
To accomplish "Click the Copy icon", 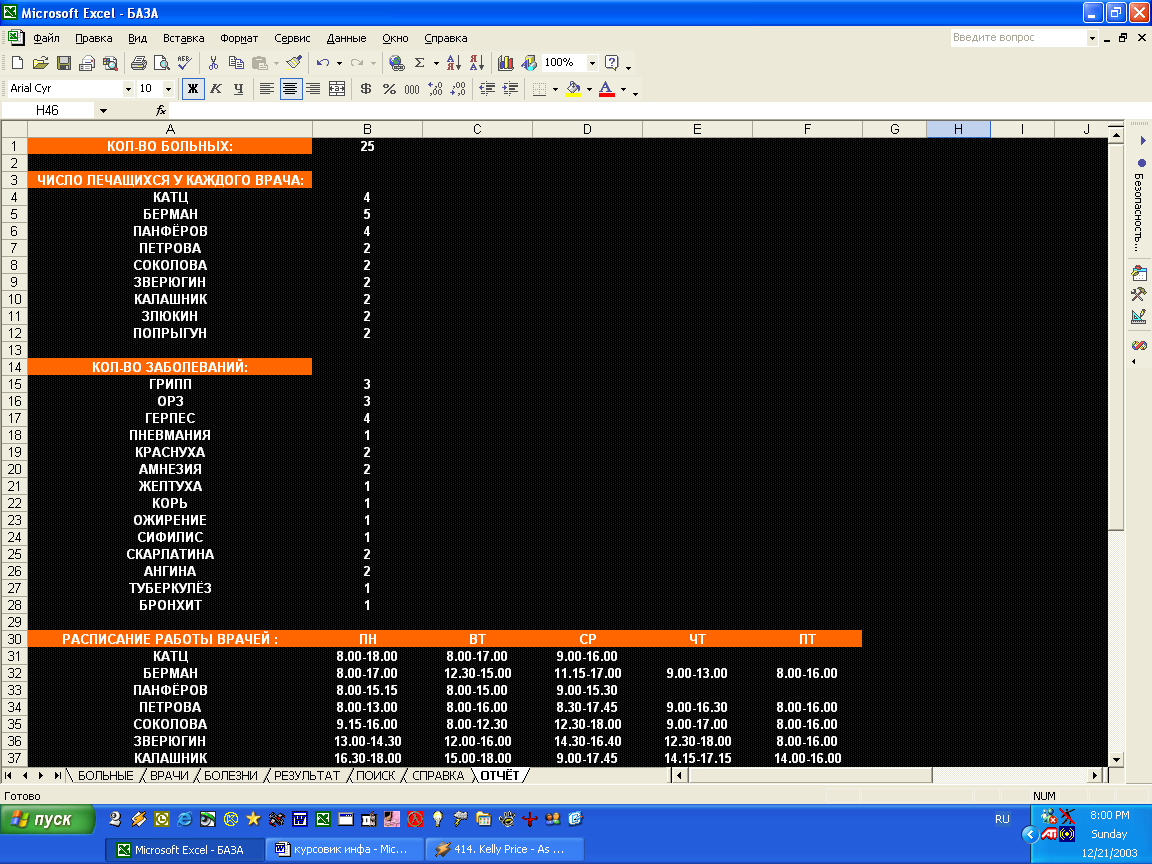I will tap(236, 63).
